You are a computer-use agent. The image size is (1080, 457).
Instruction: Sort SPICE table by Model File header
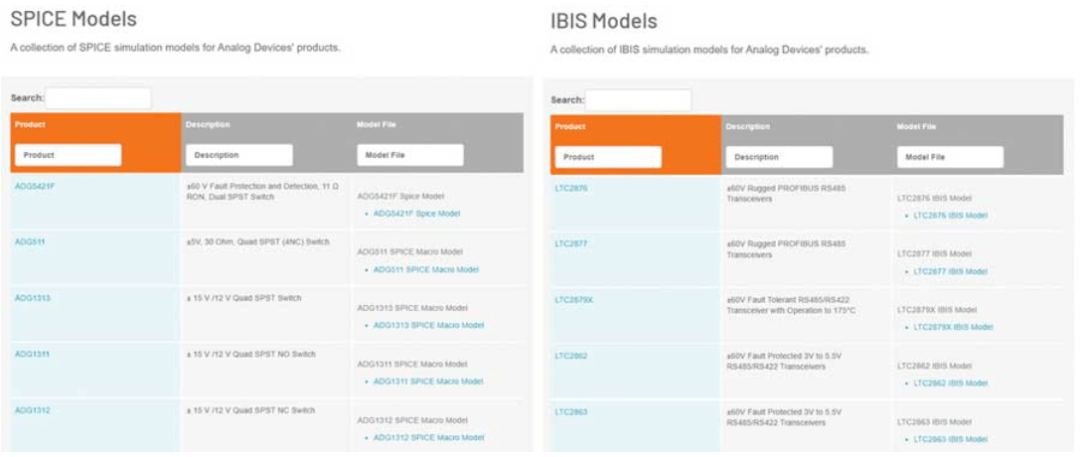376,125
